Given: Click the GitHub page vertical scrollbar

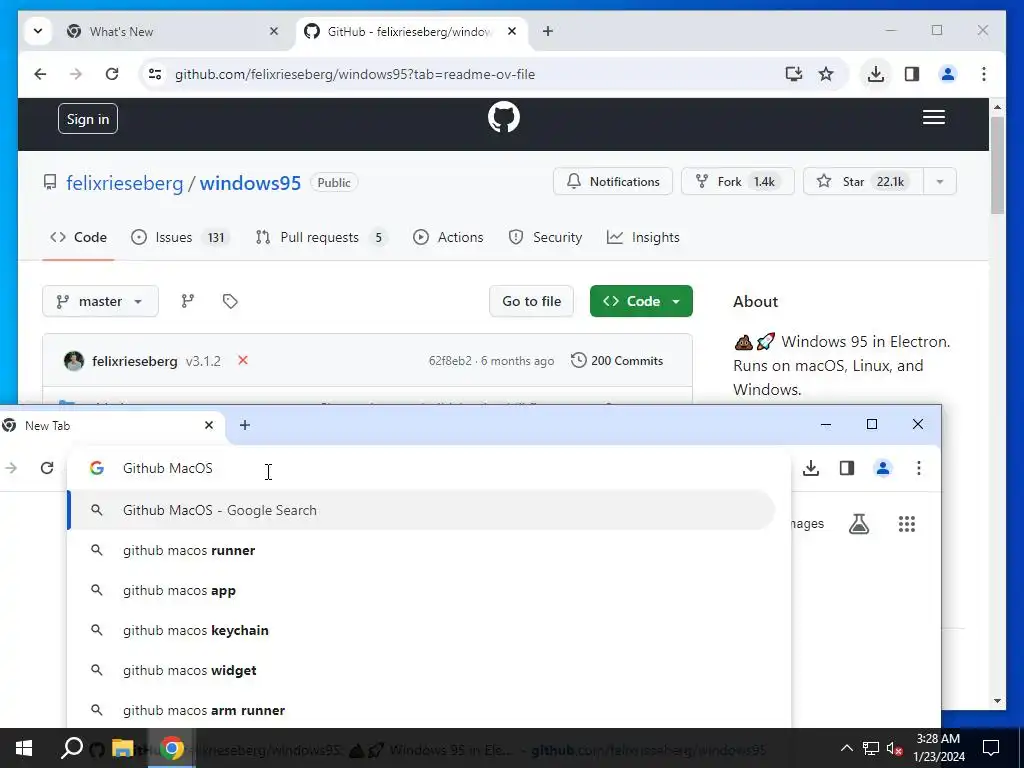Looking at the screenshot, I should [997, 166].
